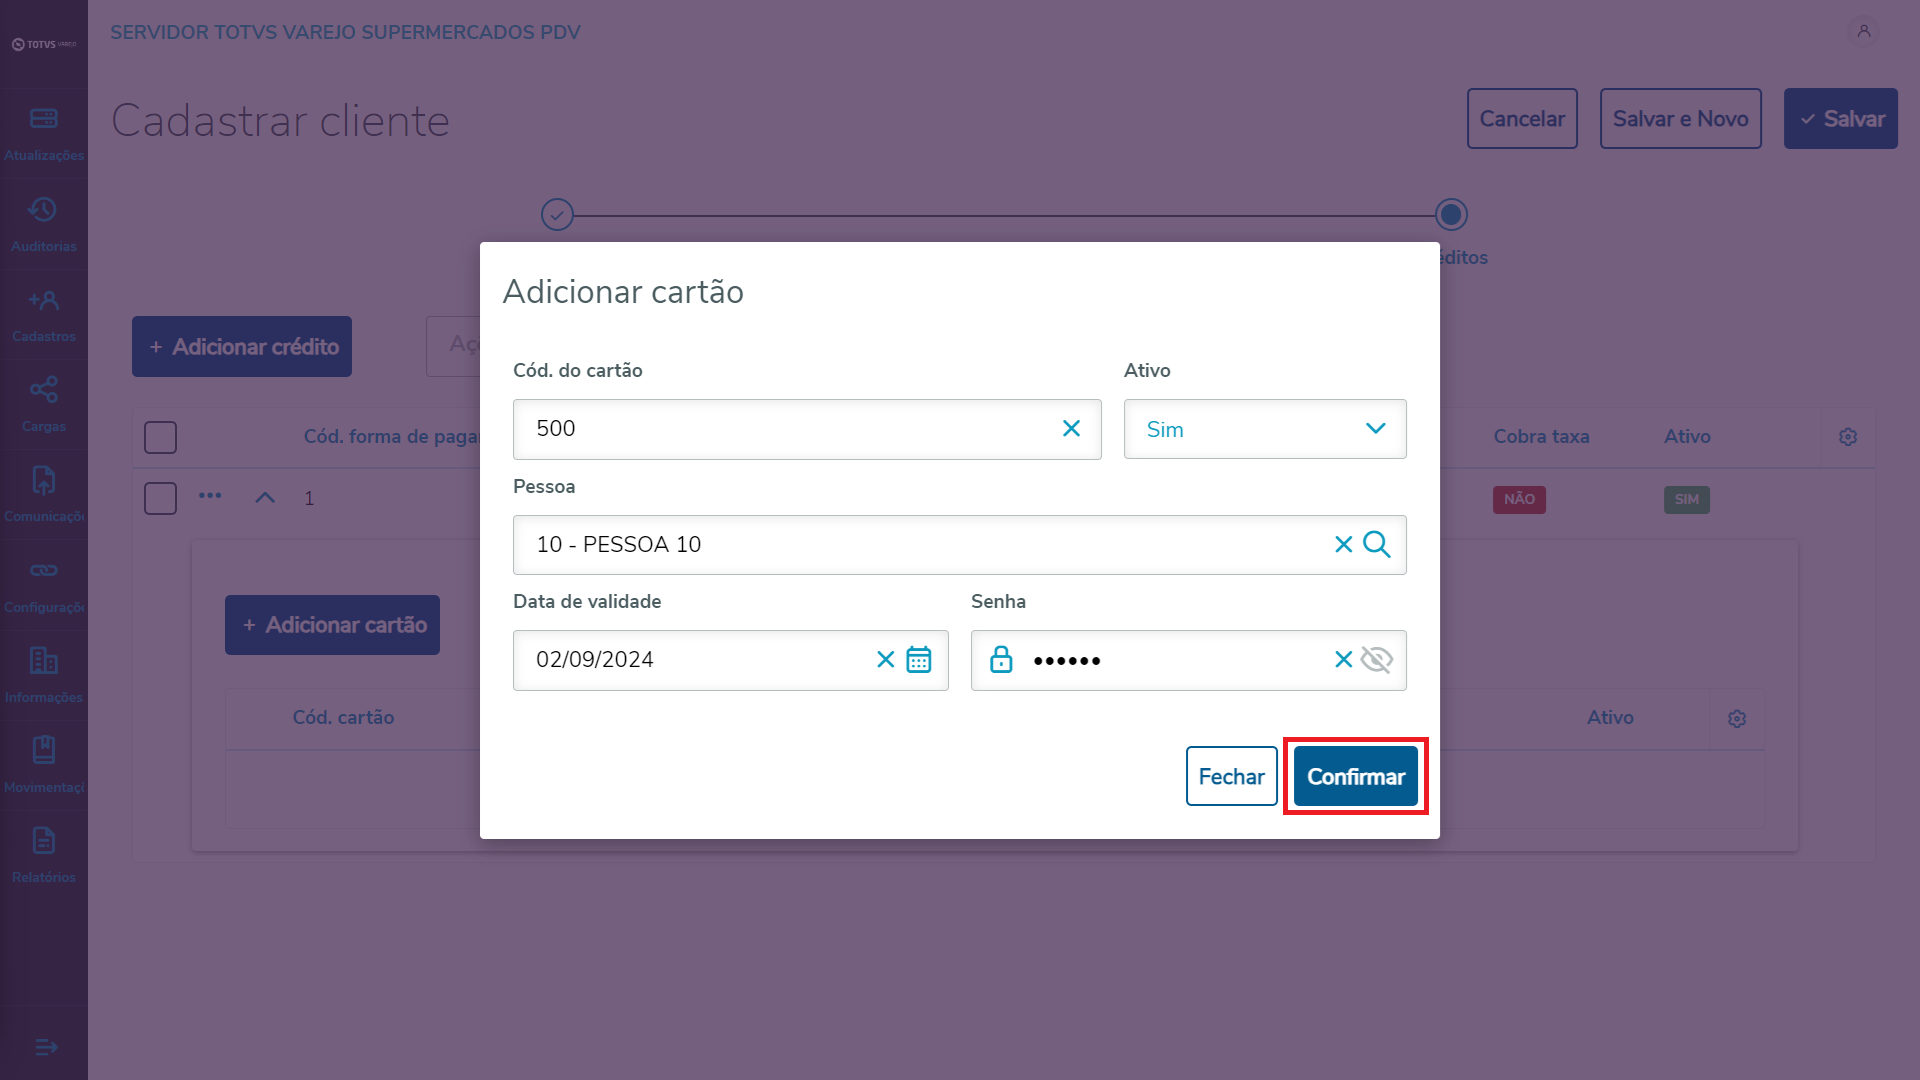Toggle password visibility eye icon

tap(1377, 660)
